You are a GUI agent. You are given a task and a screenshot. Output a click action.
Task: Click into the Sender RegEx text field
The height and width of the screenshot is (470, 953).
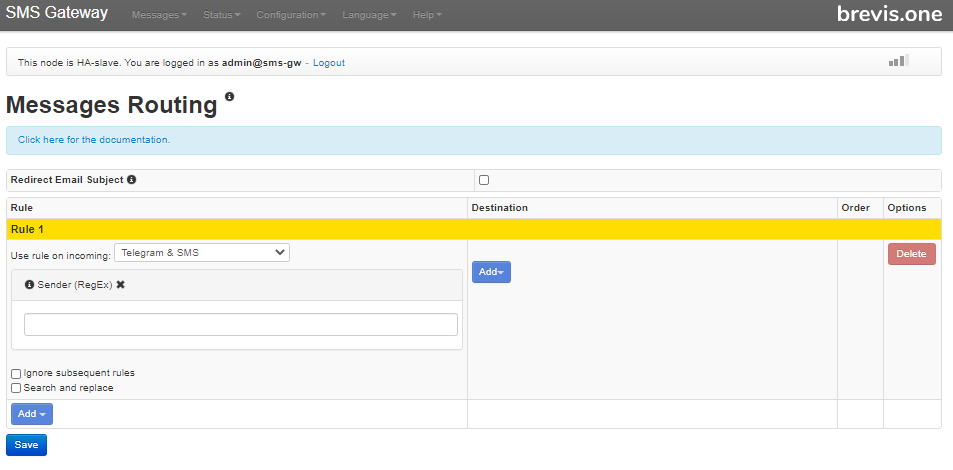pyautogui.click(x=240, y=325)
